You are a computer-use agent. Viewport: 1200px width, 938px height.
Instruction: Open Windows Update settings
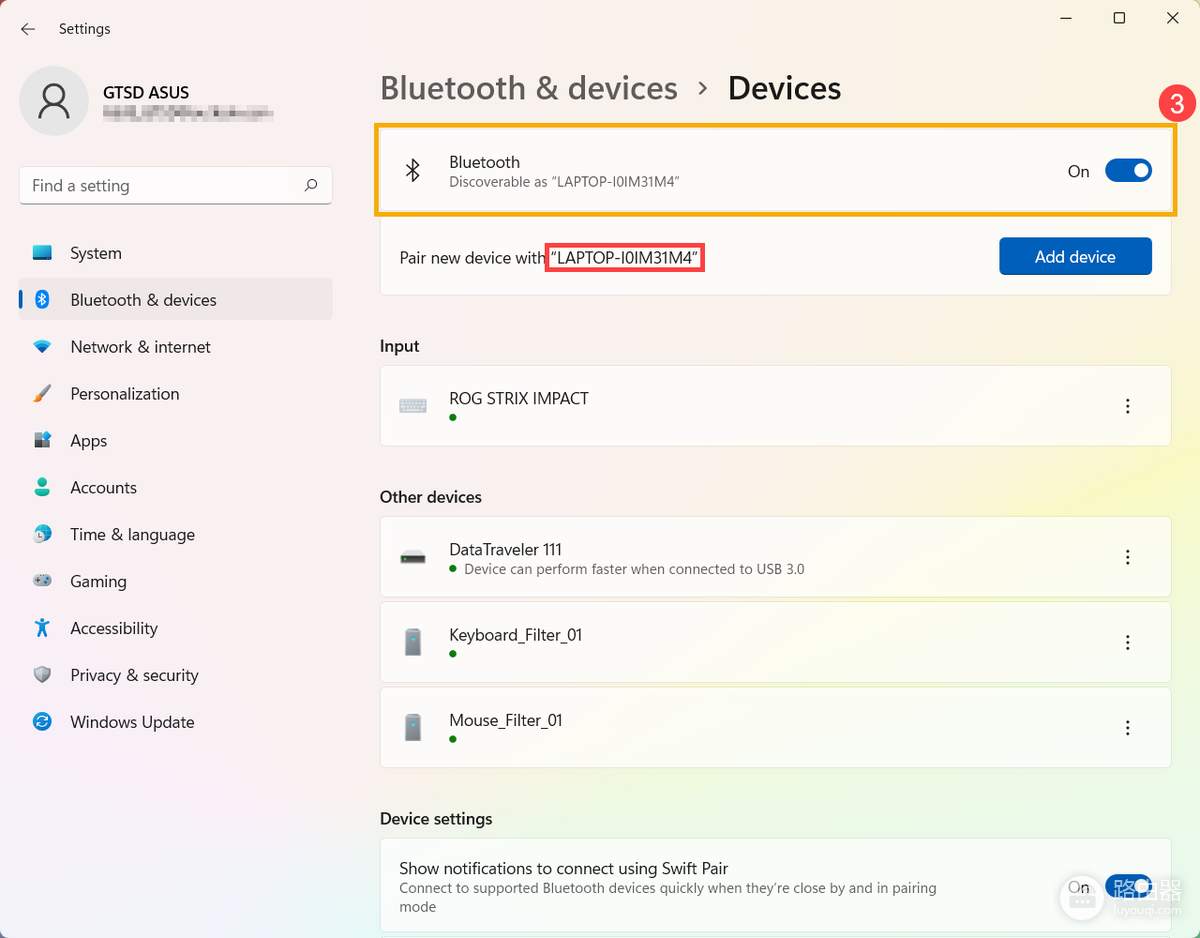(176, 722)
